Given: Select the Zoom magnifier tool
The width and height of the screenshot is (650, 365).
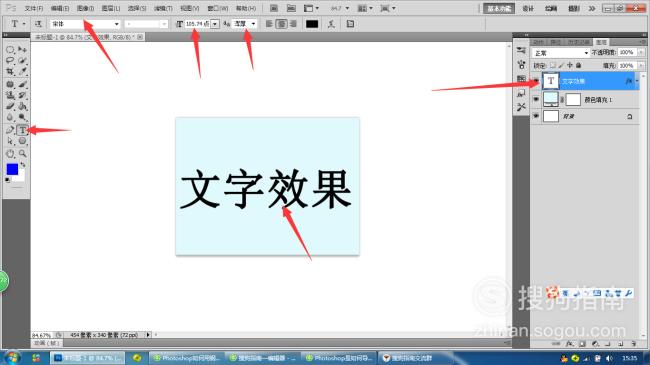Looking at the screenshot, I should tap(22, 153).
